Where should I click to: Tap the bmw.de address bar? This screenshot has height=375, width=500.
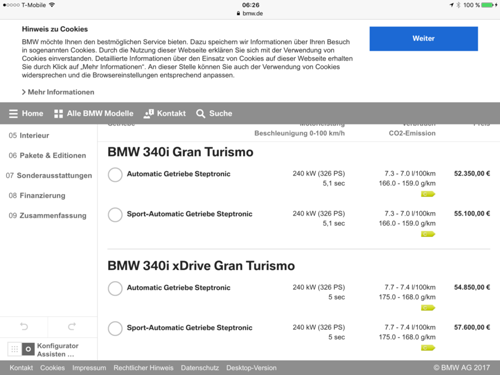click(250, 13)
